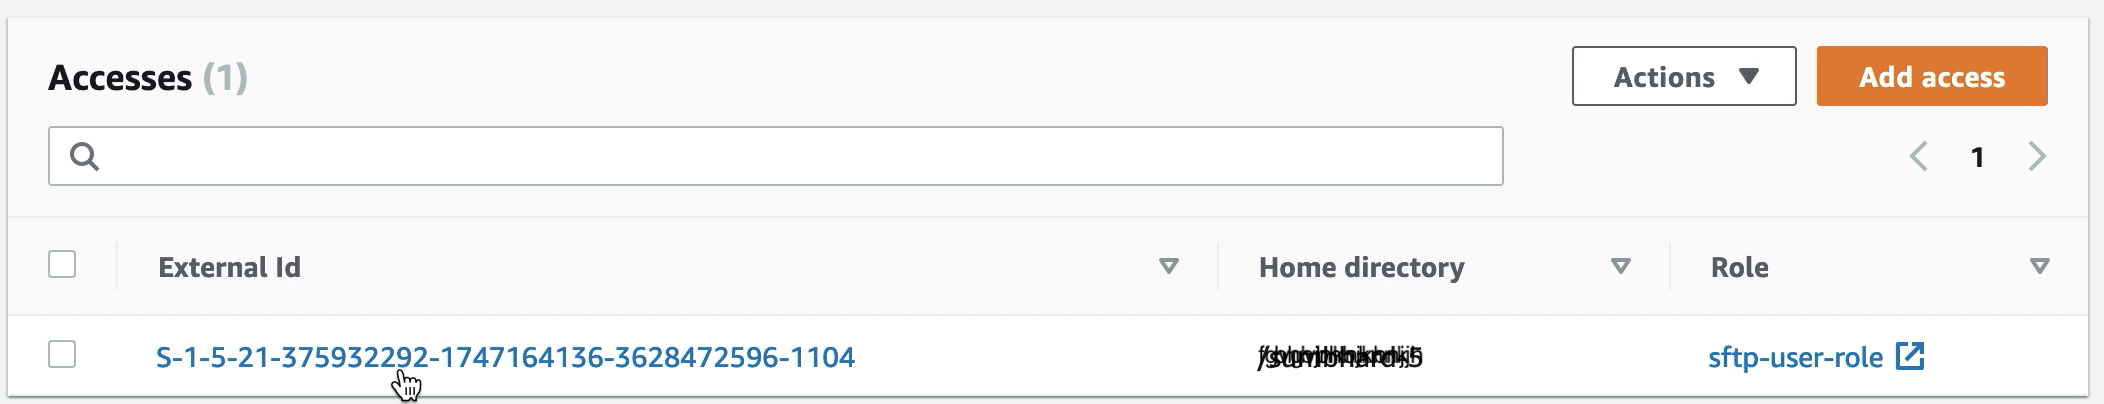The width and height of the screenshot is (2104, 404).
Task: Go to next page with right chevron
Action: (x=2037, y=157)
